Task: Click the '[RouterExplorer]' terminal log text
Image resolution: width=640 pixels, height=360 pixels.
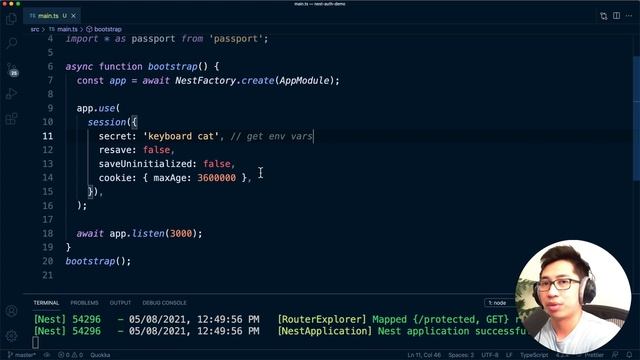Action: [x=322, y=319]
